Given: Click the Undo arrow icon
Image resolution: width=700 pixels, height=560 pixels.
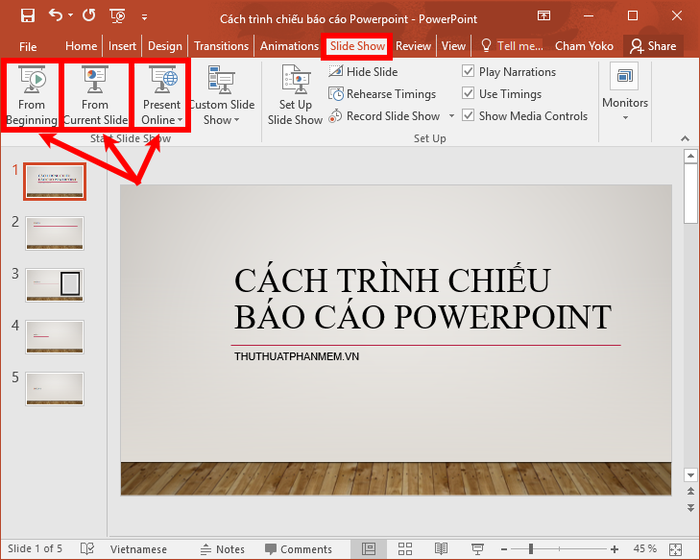Looking at the screenshot, I should point(56,16).
